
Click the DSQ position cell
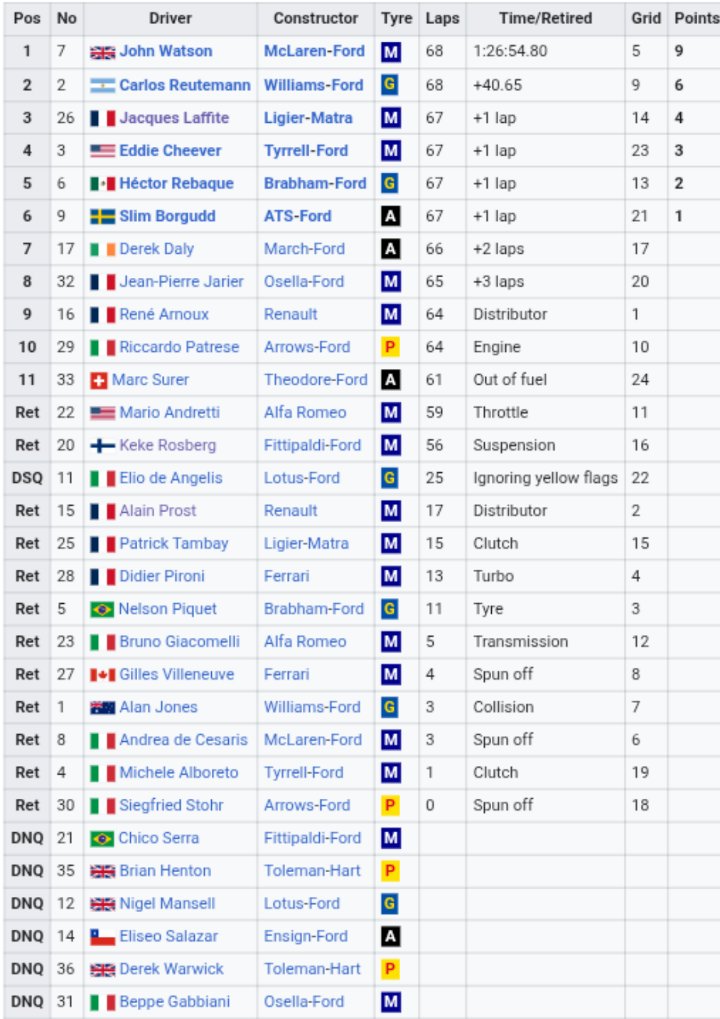tap(27, 478)
